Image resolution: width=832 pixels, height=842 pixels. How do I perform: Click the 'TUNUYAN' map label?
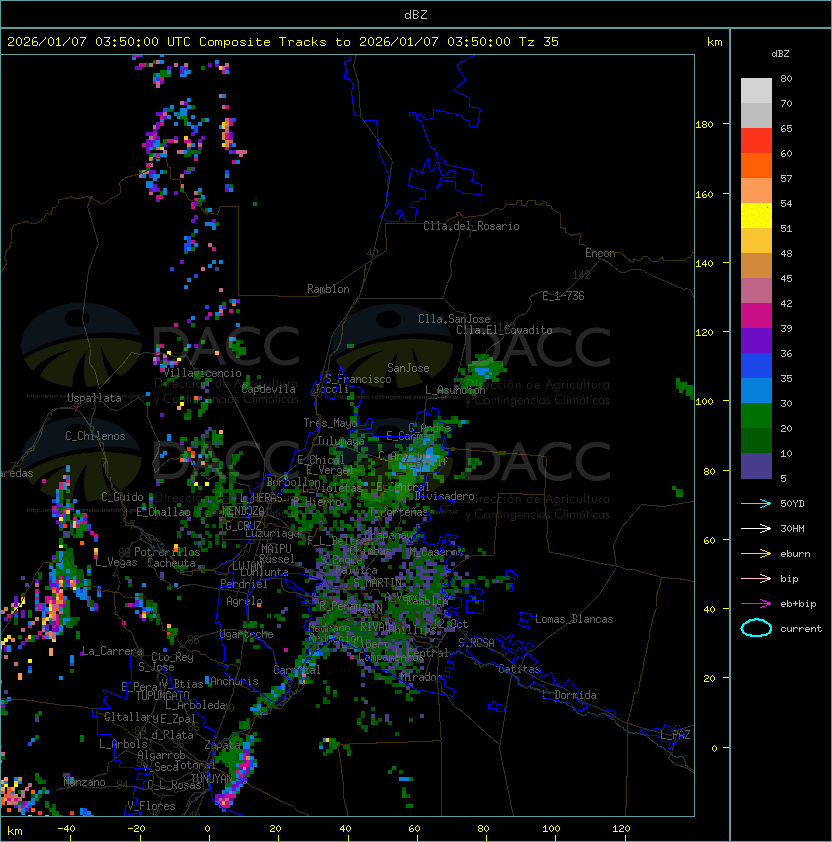(x=212, y=778)
